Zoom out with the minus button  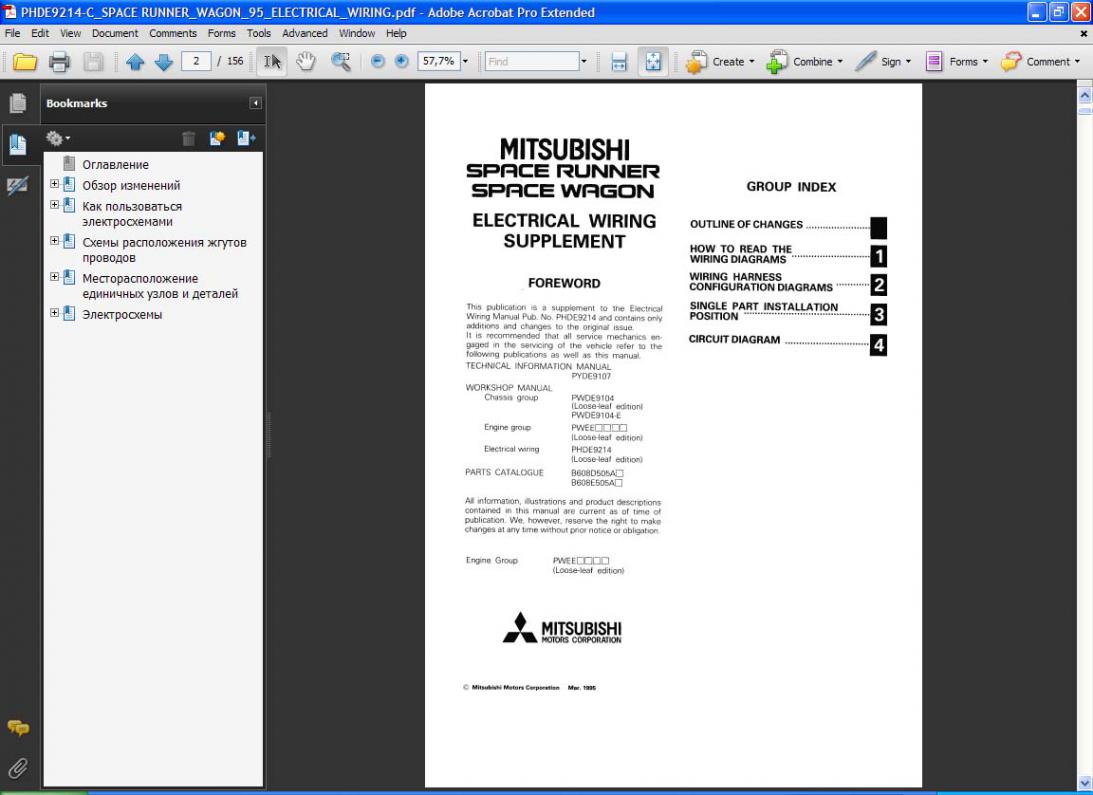(378, 61)
